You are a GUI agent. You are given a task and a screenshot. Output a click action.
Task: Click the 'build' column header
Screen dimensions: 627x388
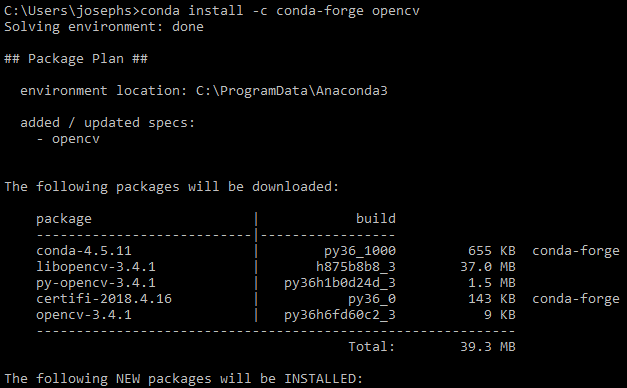click(376, 218)
